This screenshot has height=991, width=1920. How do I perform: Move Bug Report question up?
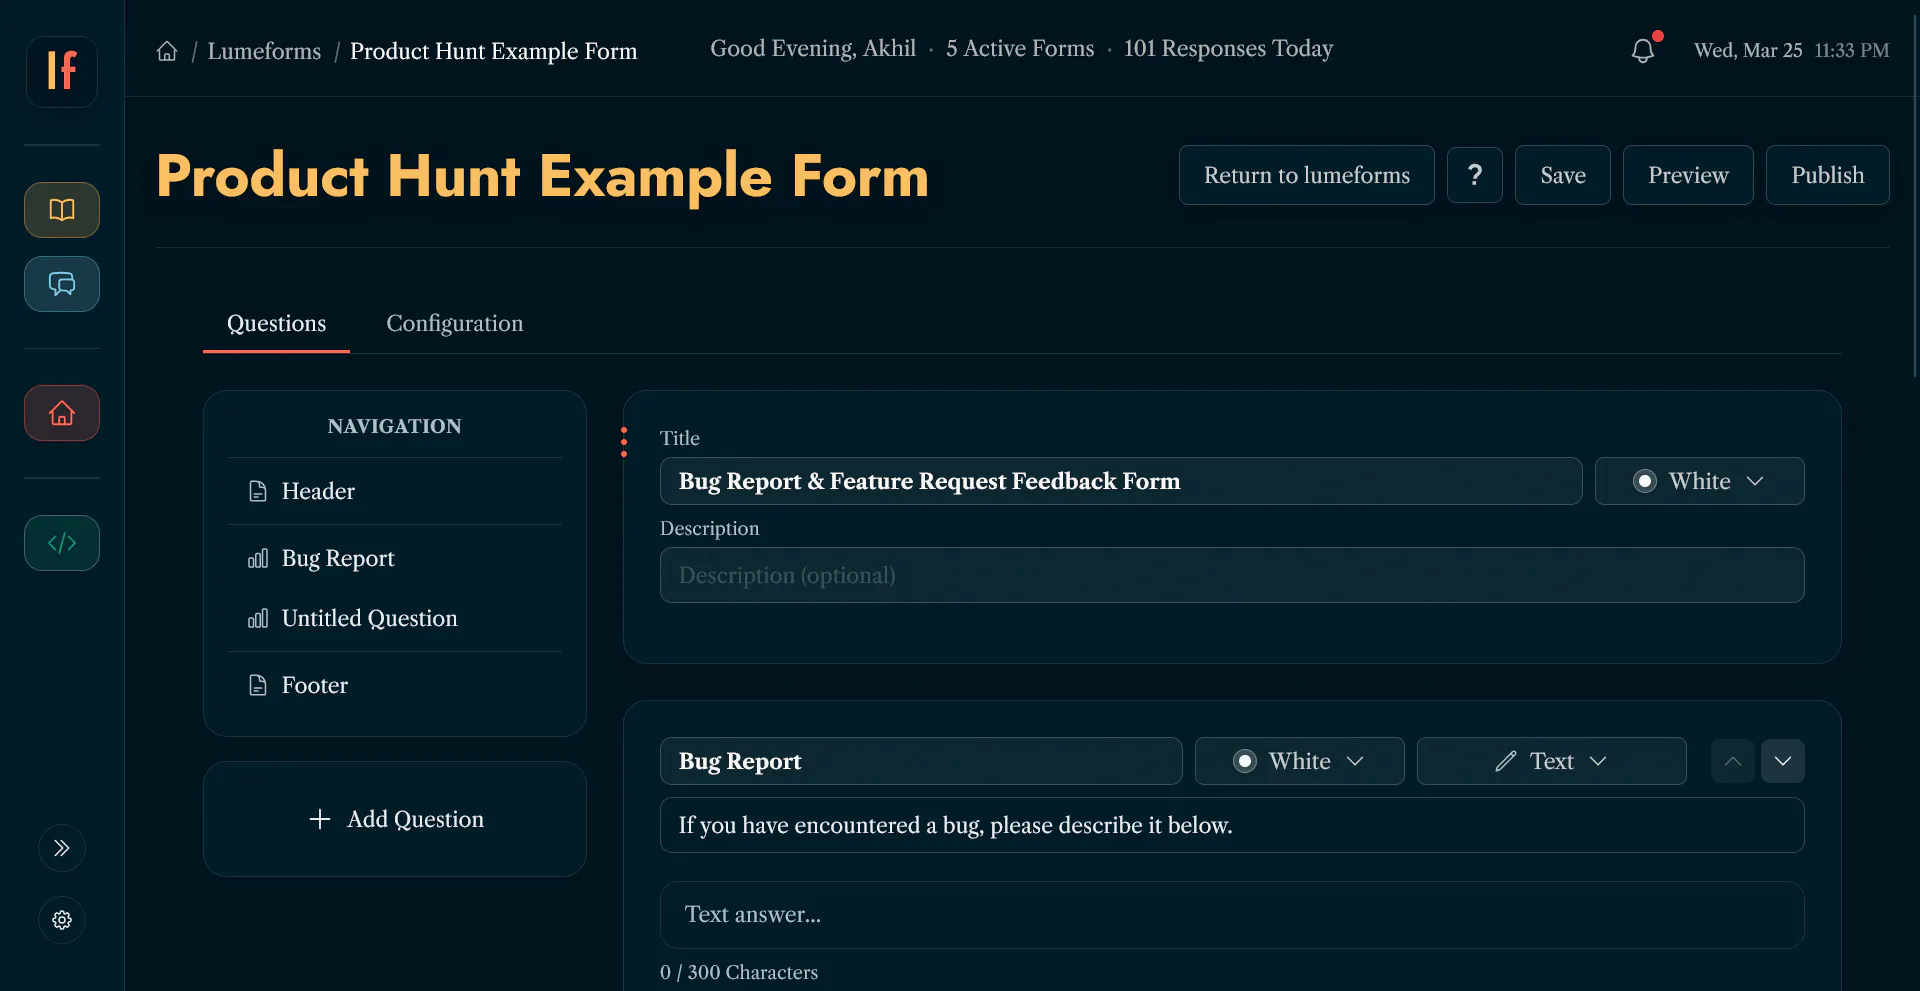pos(1733,761)
